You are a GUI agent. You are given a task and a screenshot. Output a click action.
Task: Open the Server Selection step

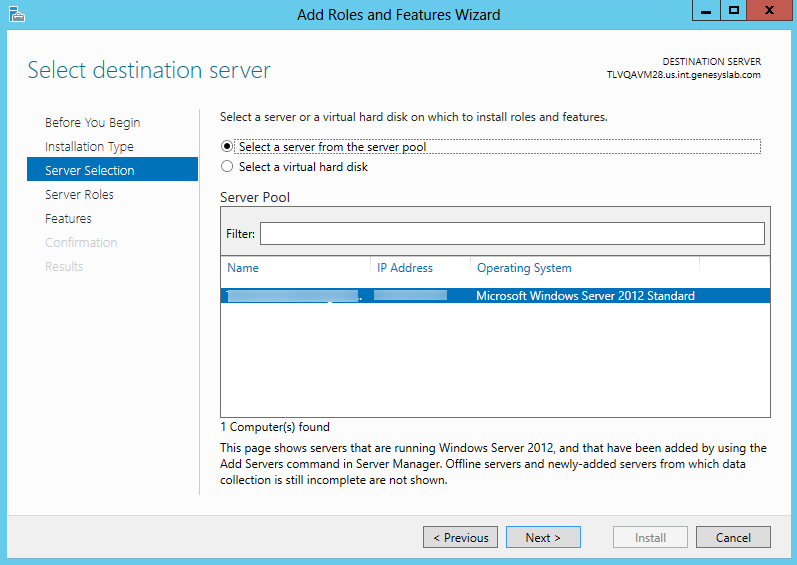click(x=90, y=171)
